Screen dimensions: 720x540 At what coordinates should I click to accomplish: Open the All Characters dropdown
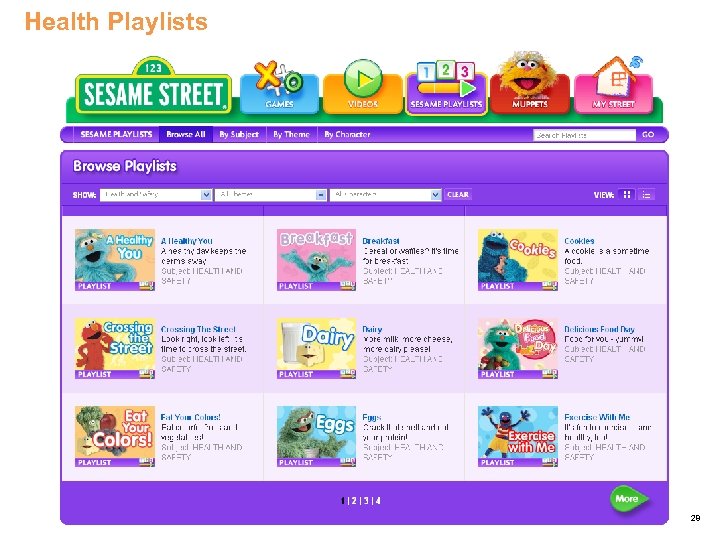[x=385, y=195]
